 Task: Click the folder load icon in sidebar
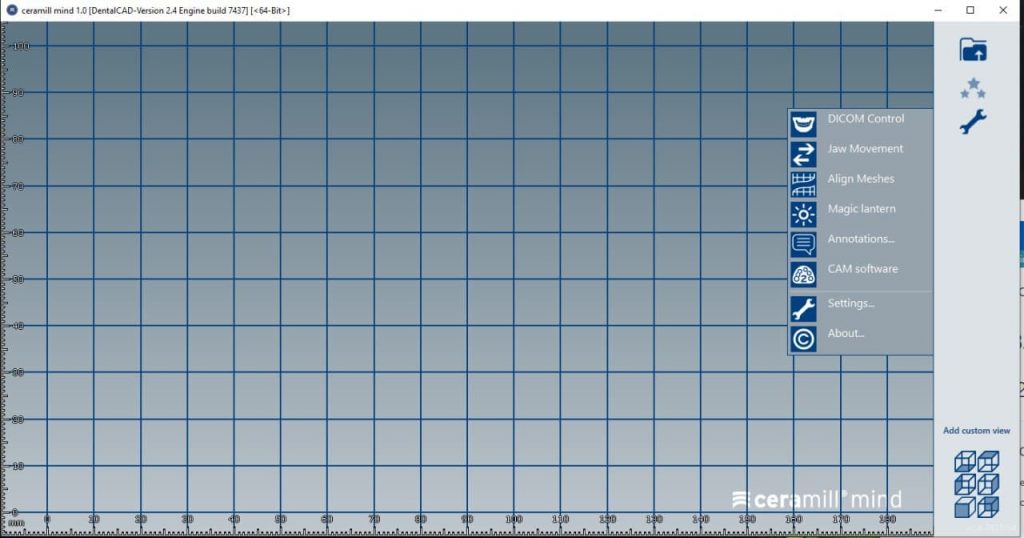pos(972,49)
